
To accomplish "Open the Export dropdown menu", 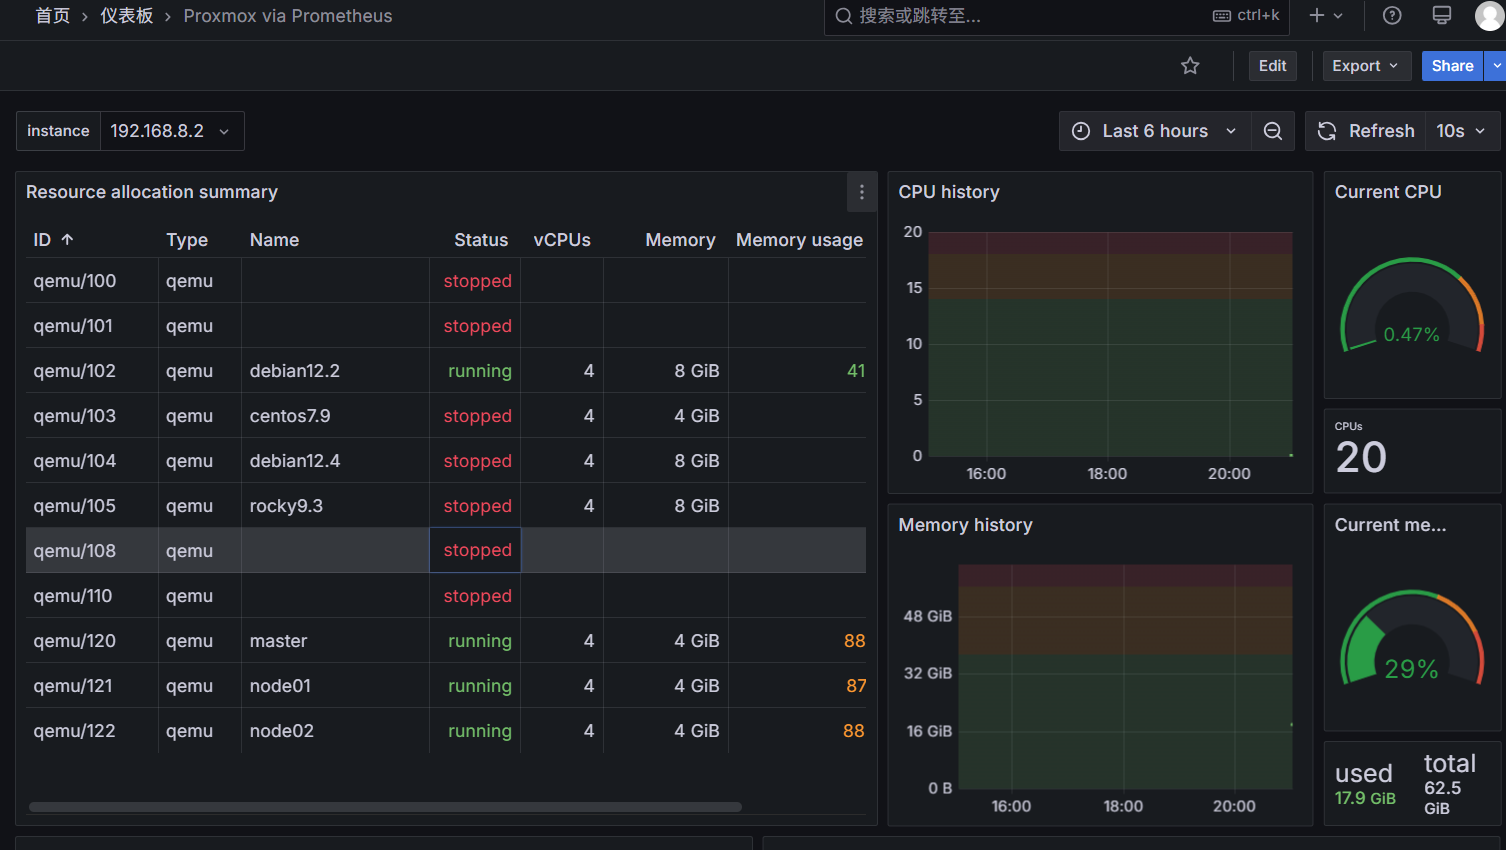I will pyautogui.click(x=1366, y=66).
